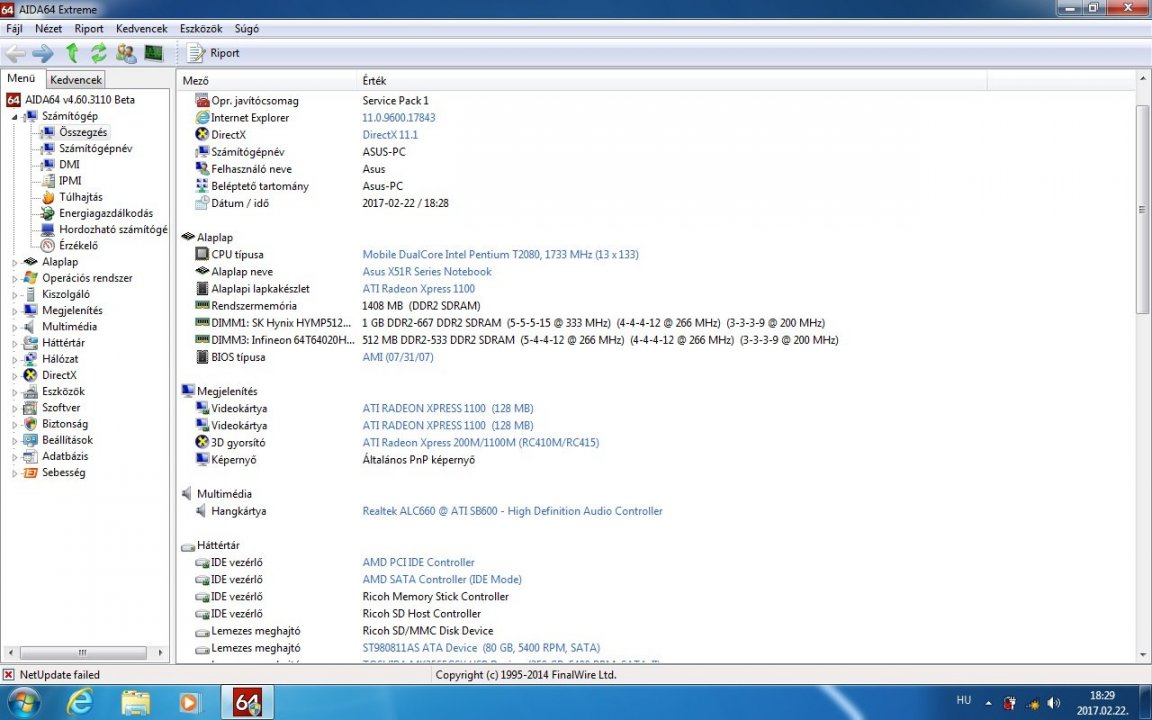Click the BIOS típusa chip icon
Image resolution: width=1152 pixels, height=720 pixels.
[x=202, y=357]
